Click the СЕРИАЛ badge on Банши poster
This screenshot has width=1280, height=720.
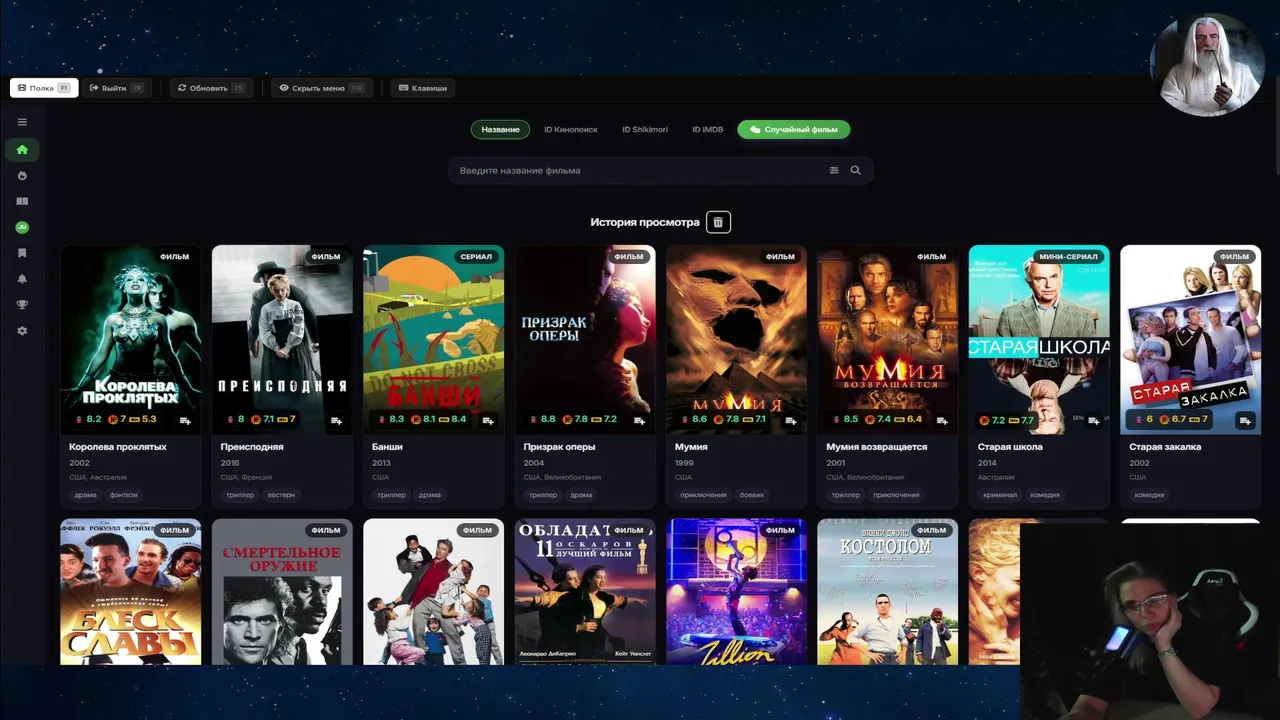476,257
